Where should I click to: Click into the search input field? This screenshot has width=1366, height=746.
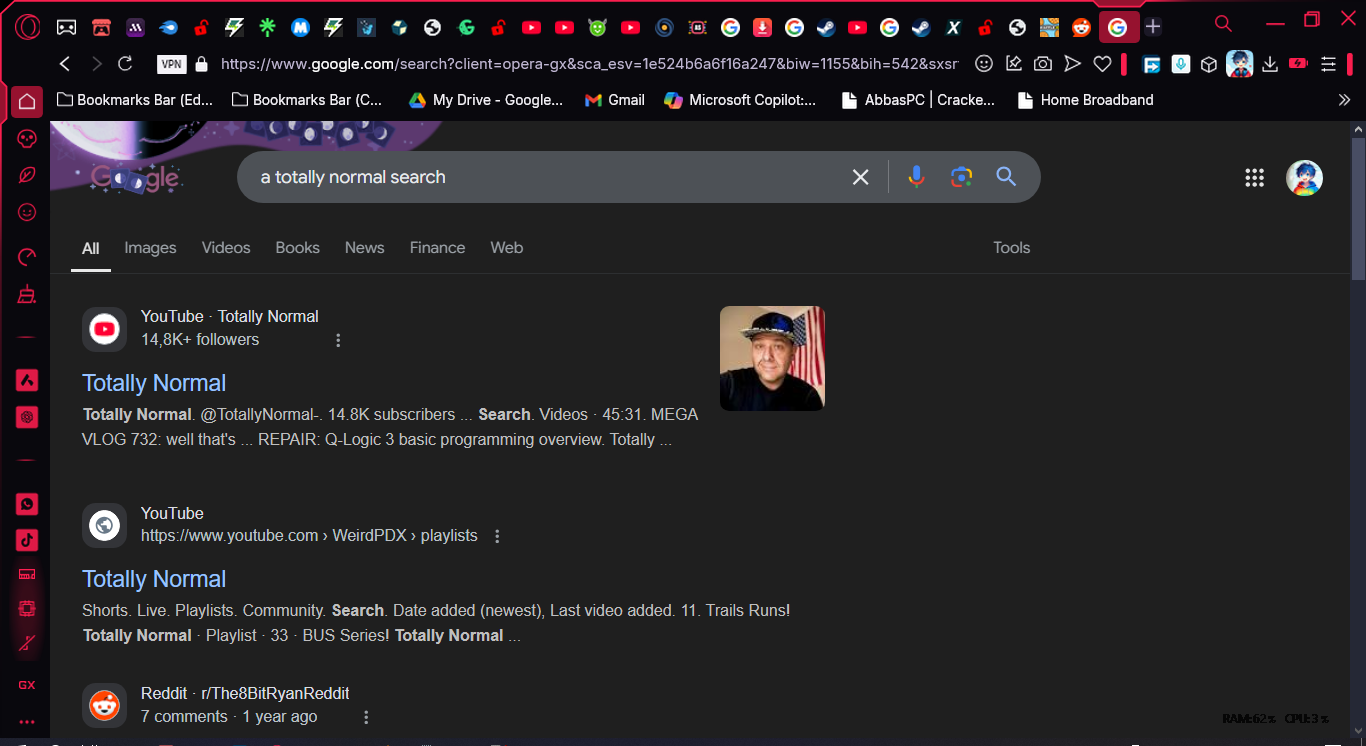click(550, 177)
